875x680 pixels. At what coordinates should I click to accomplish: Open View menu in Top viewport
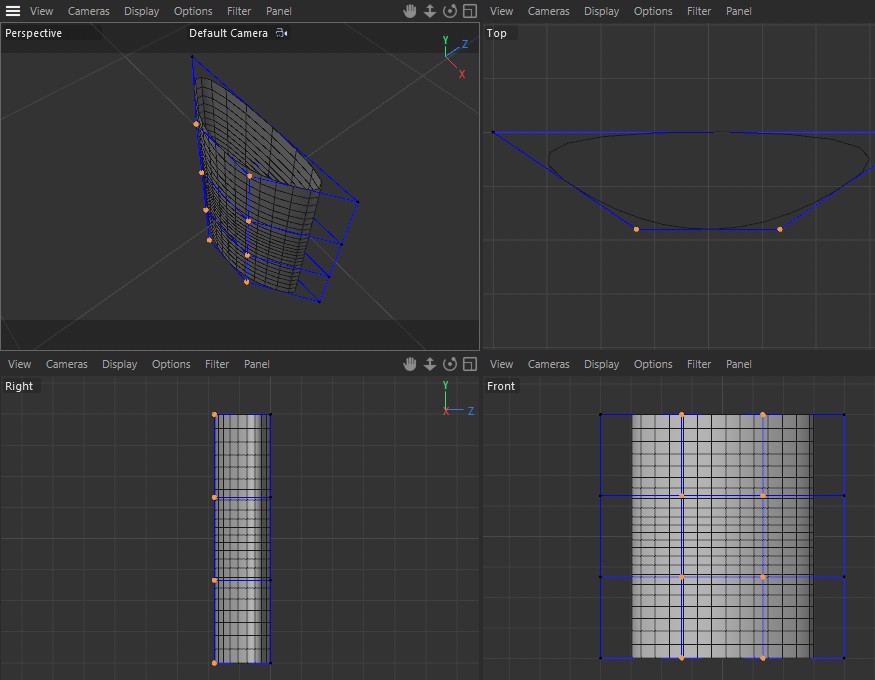click(x=501, y=11)
